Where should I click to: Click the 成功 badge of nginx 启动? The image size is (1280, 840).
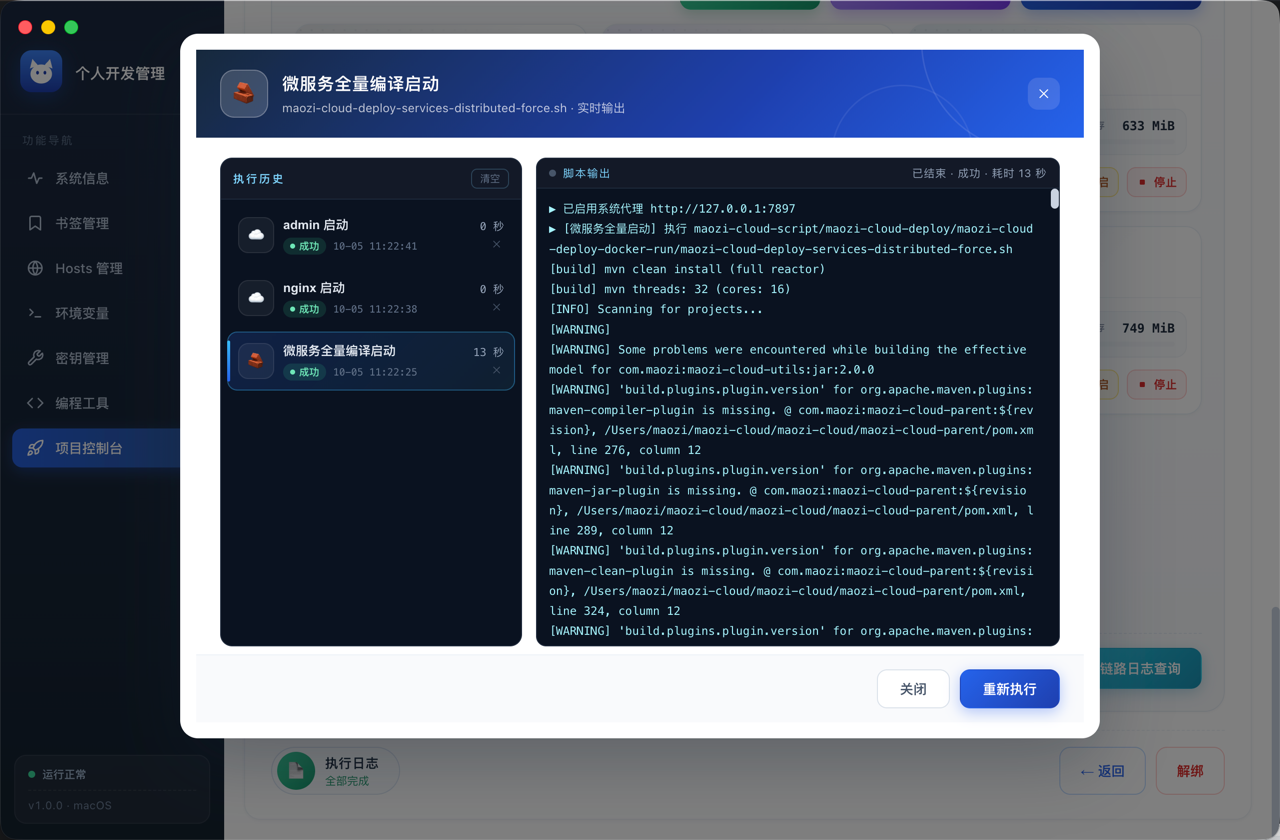[304, 309]
